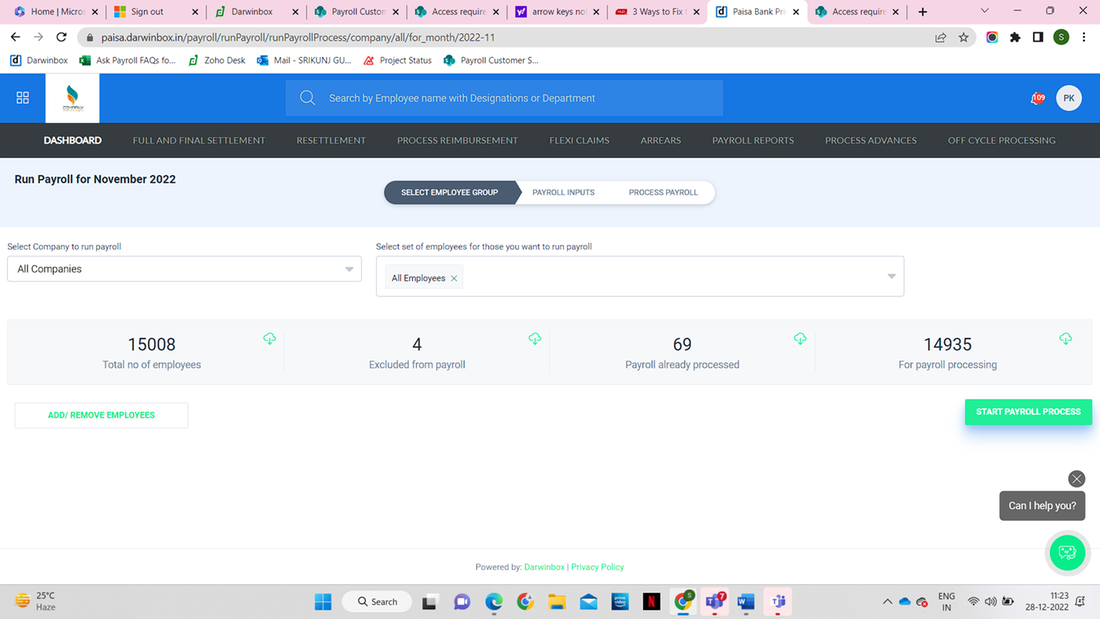Click Add/Remove Employees
Screen dimensions: 1100x619
coord(100,415)
